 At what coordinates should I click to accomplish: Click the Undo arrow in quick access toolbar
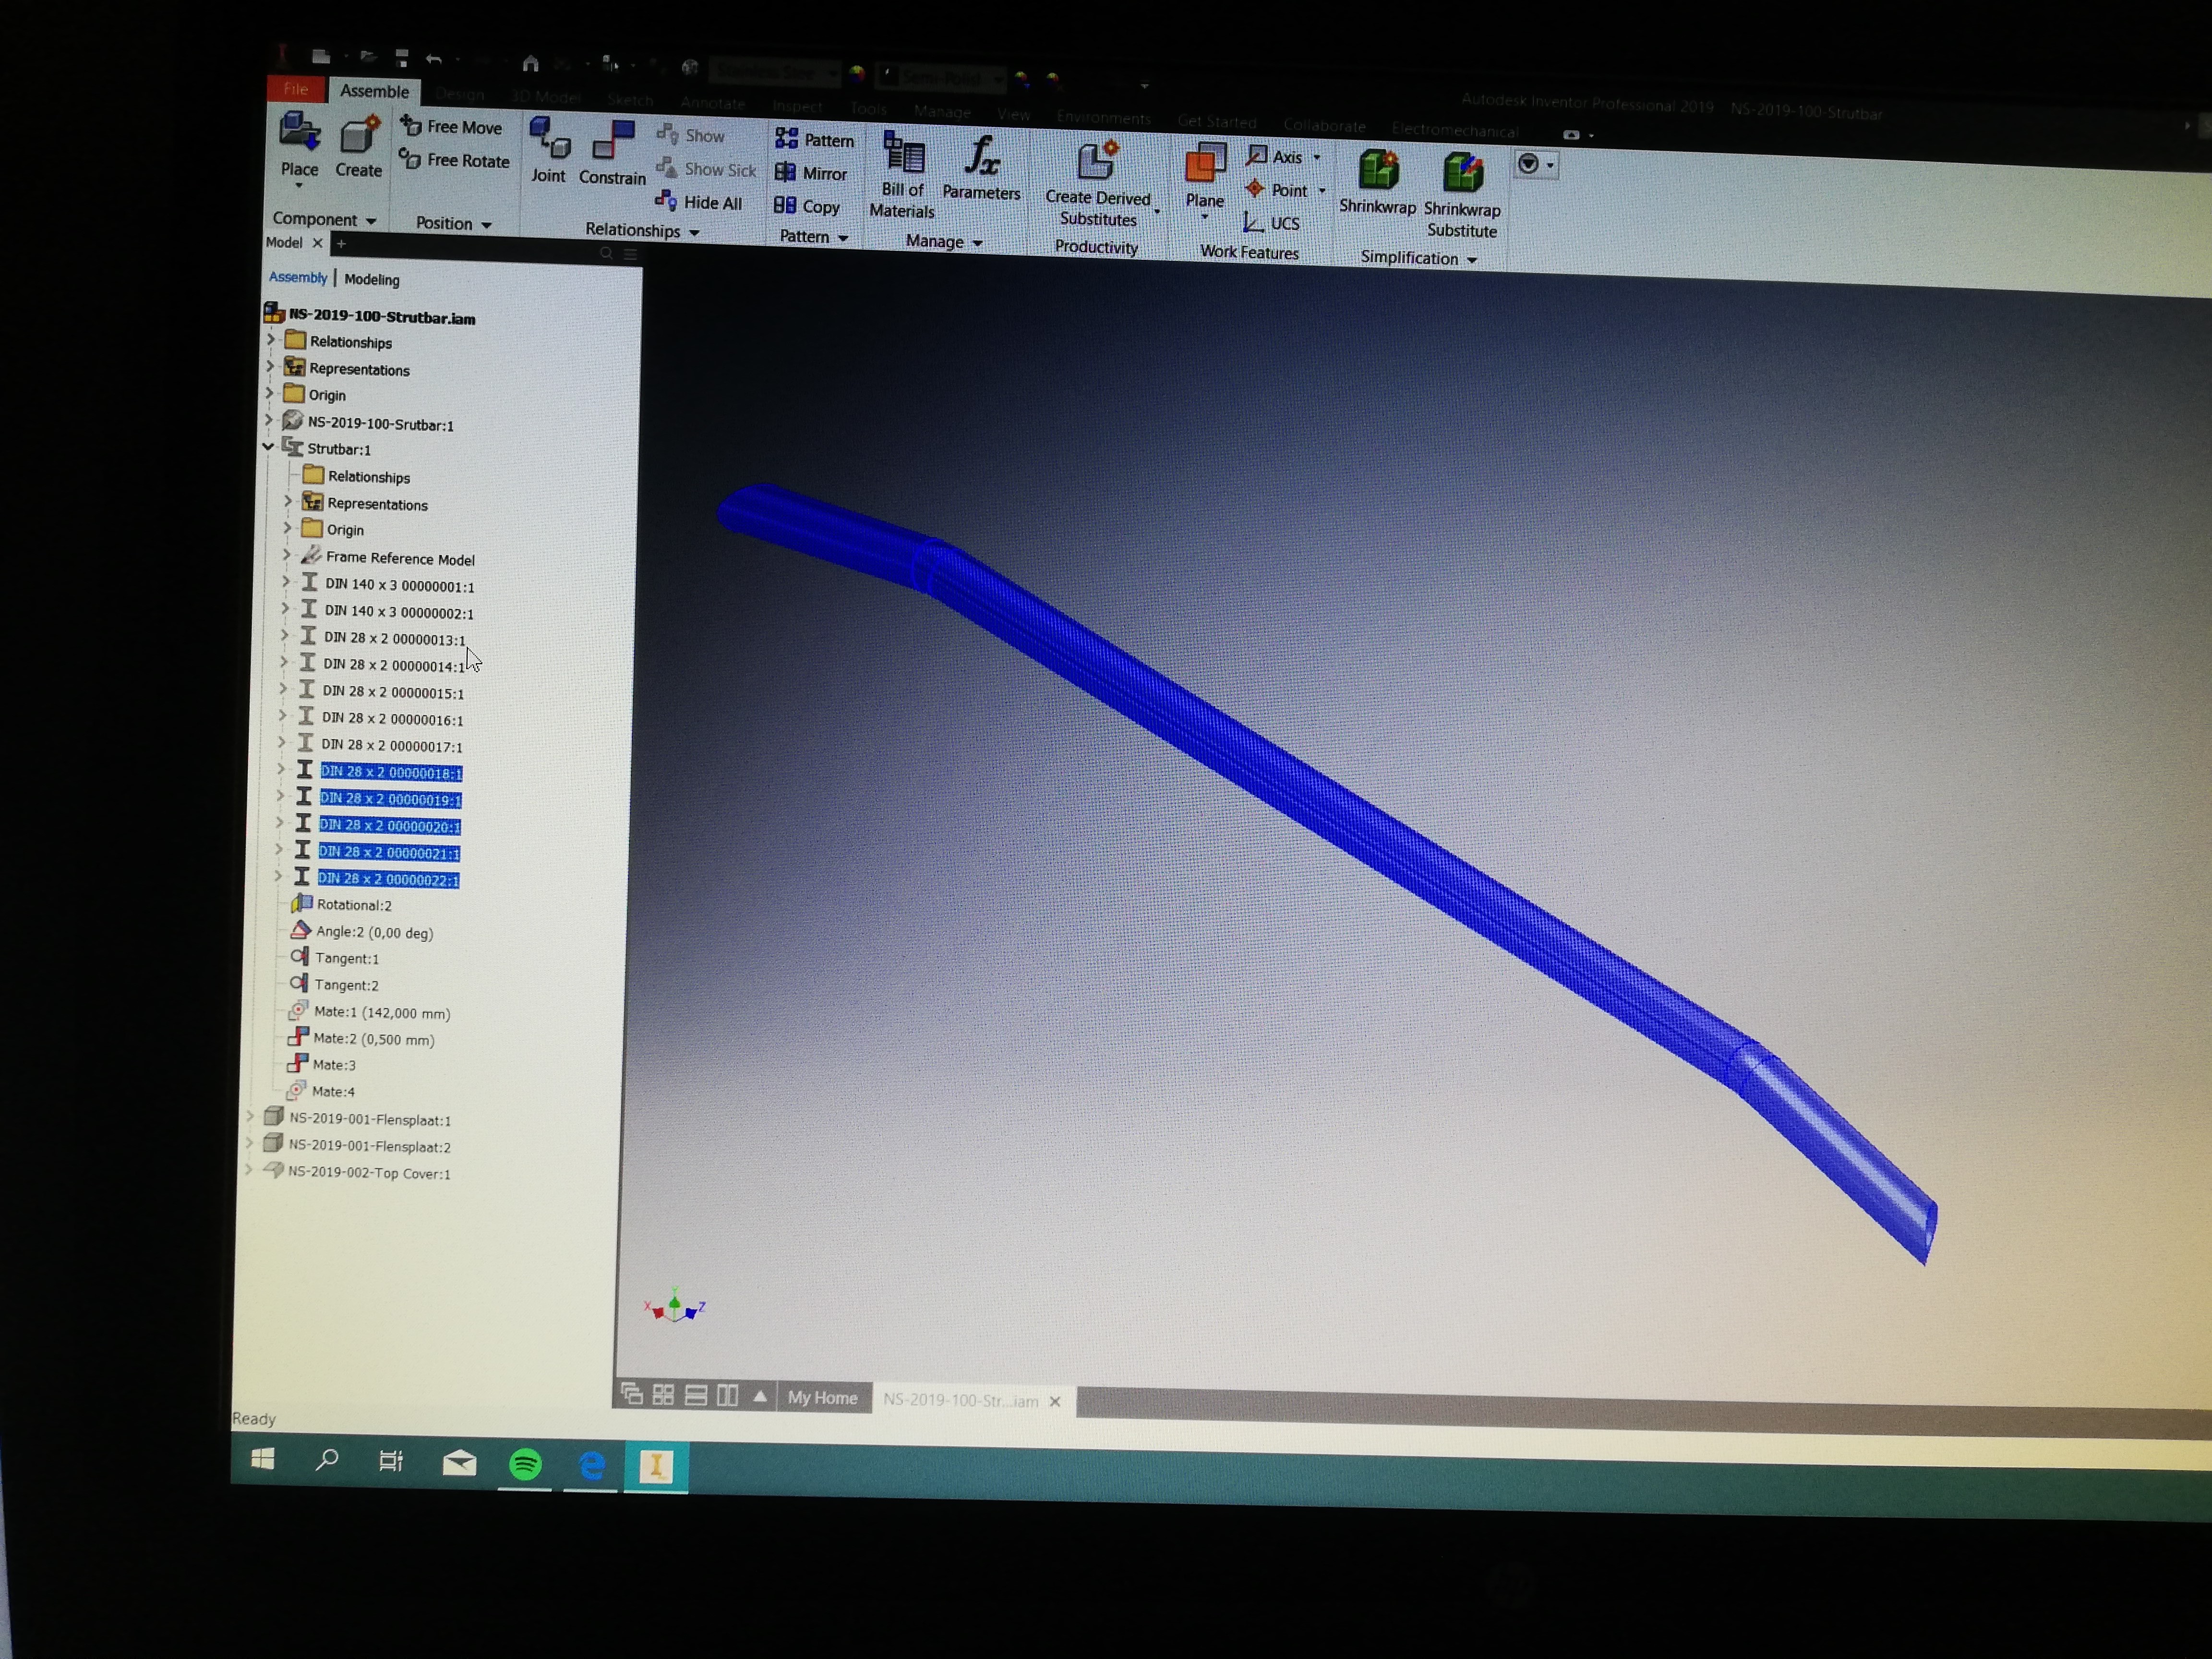(434, 59)
